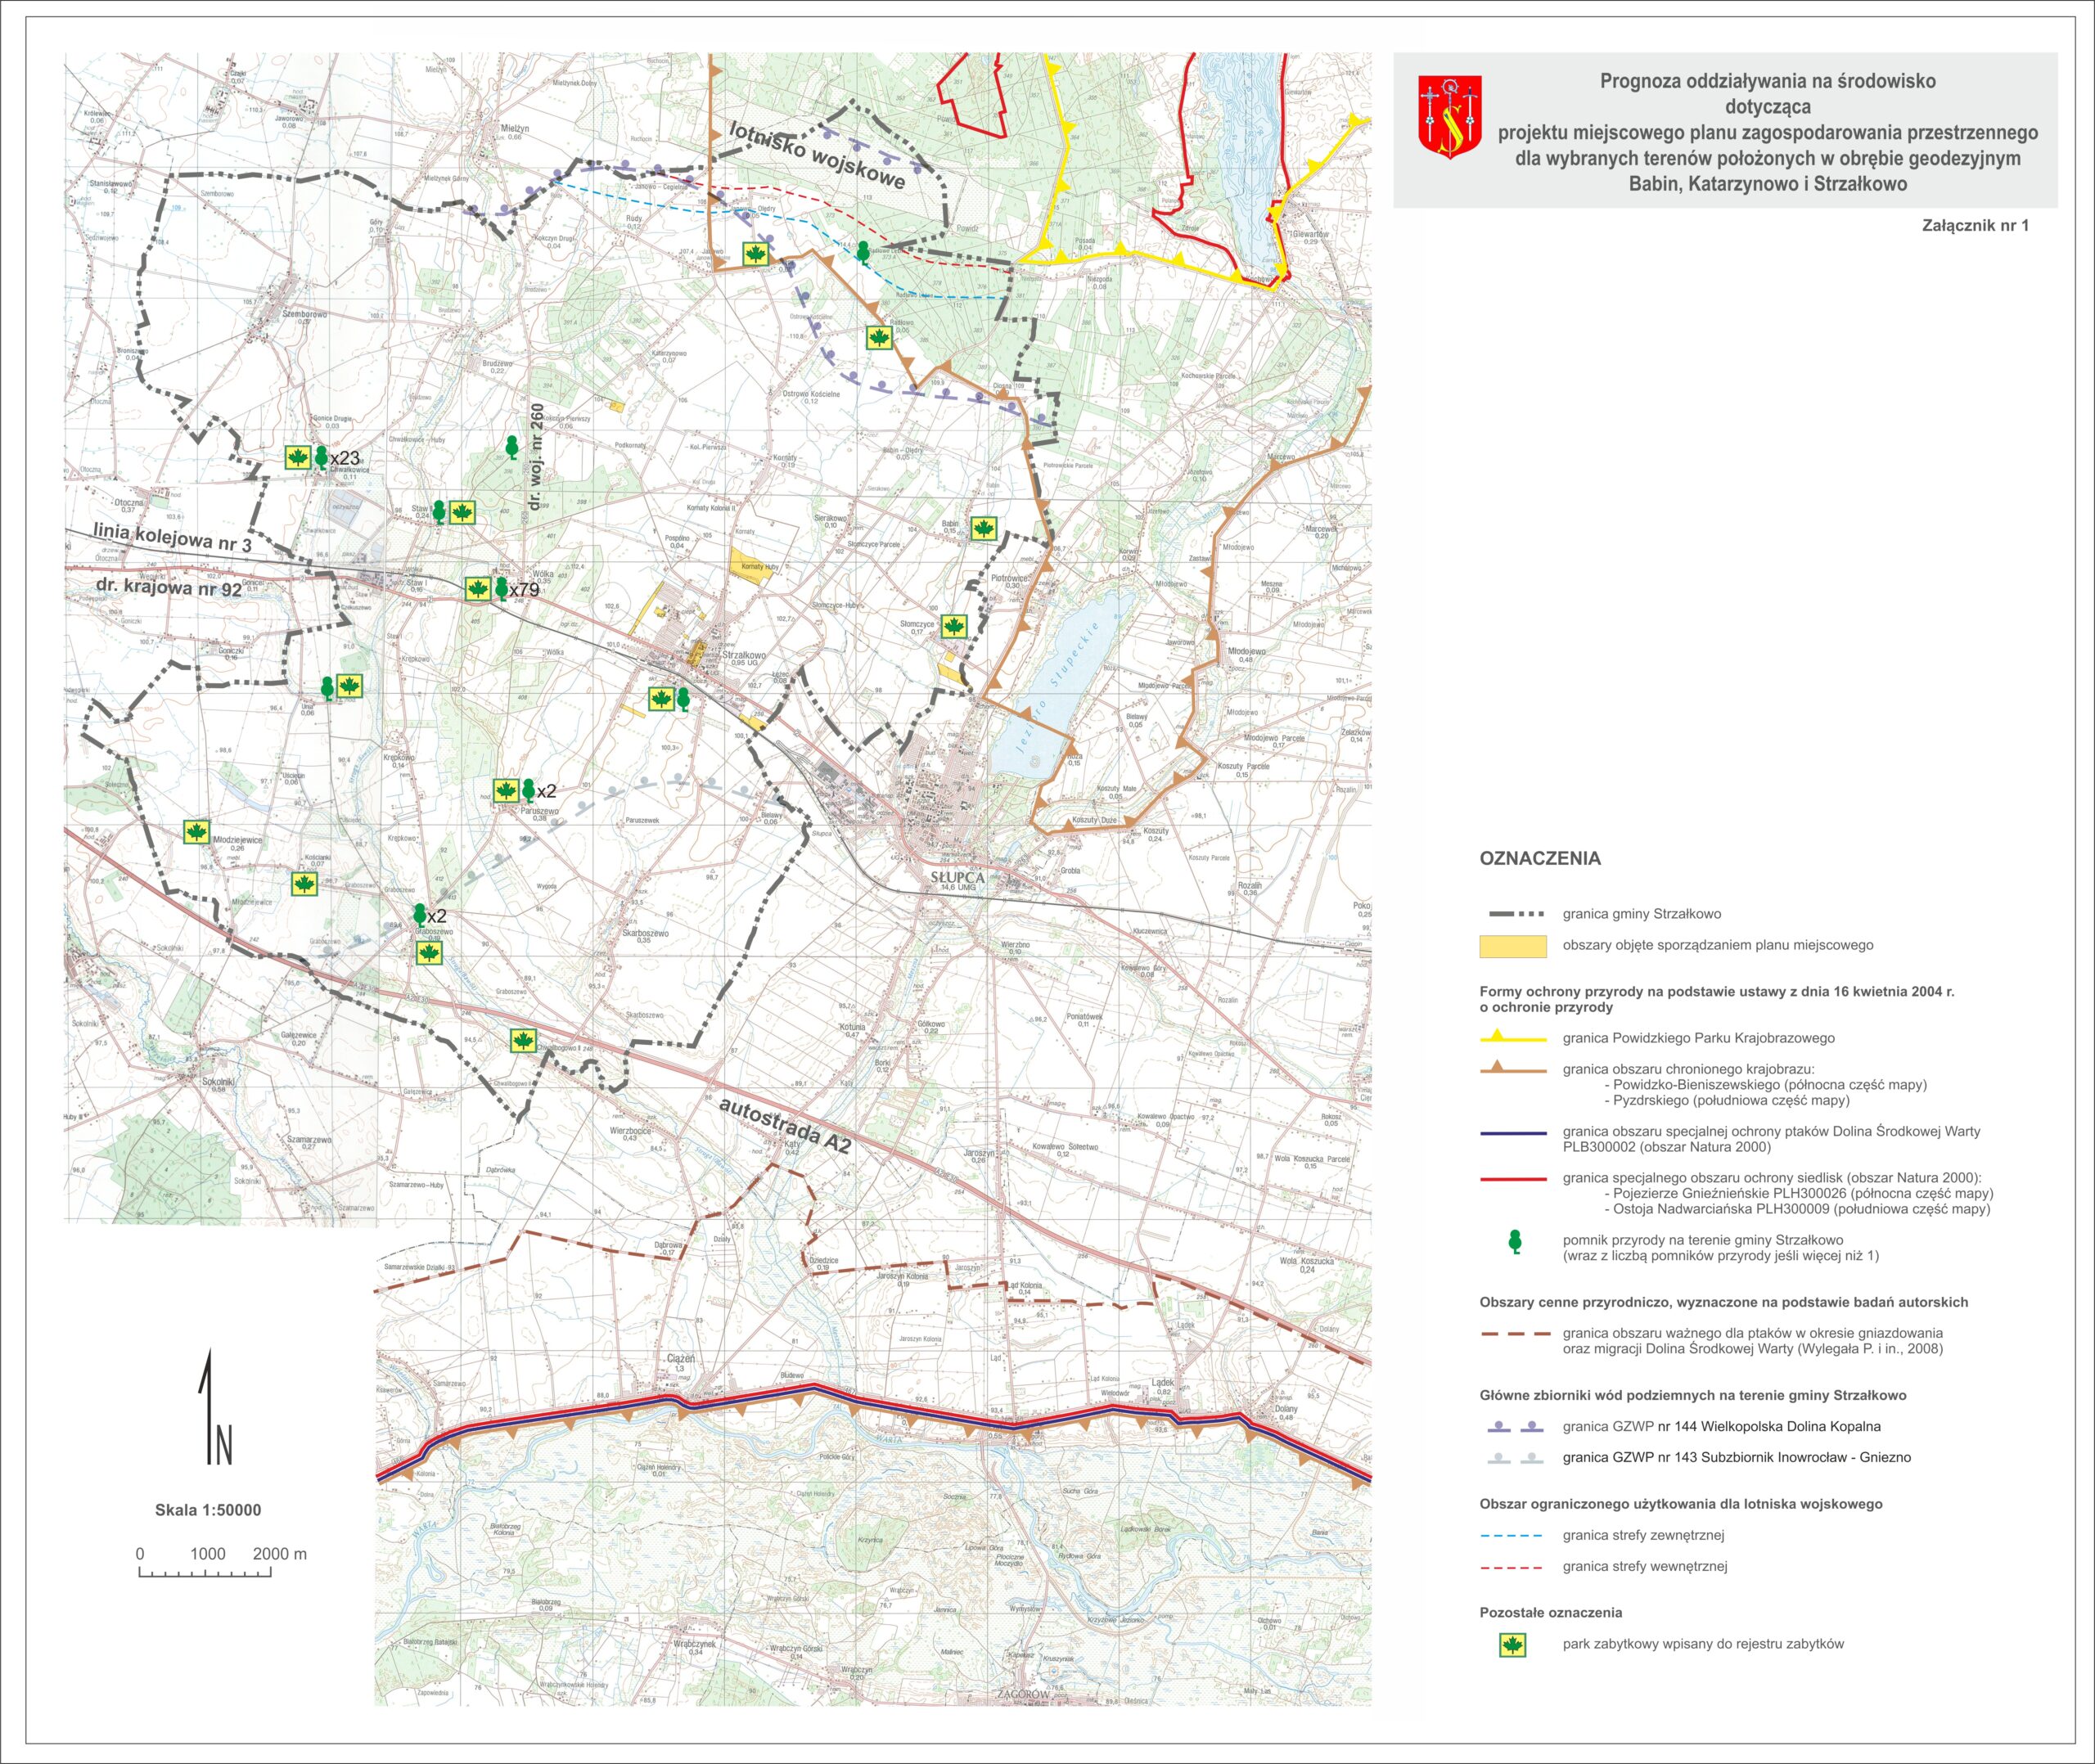Click the yellow Powidzki Park boundary legend line
Screen dimensions: 2095x1764
click(1512, 1038)
